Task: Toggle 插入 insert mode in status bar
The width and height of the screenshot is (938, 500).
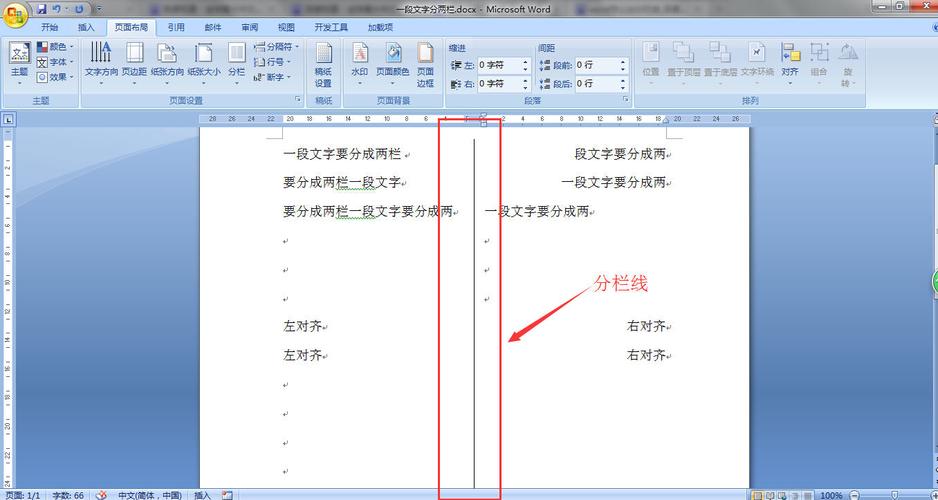Action: [203, 495]
